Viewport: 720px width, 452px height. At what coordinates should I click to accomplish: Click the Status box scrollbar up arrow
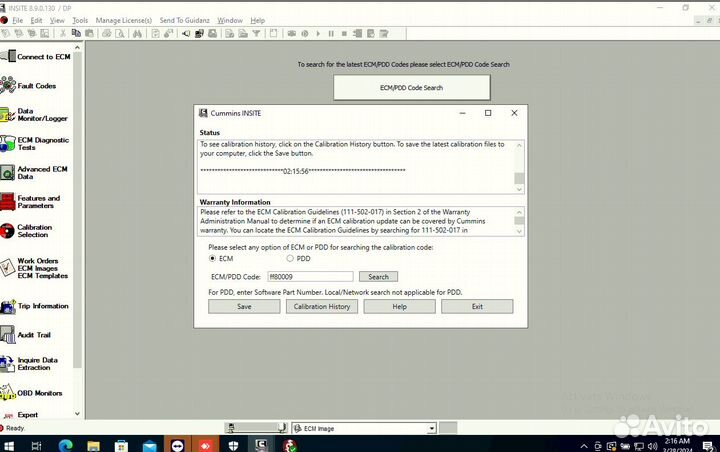[x=519, y=145]
